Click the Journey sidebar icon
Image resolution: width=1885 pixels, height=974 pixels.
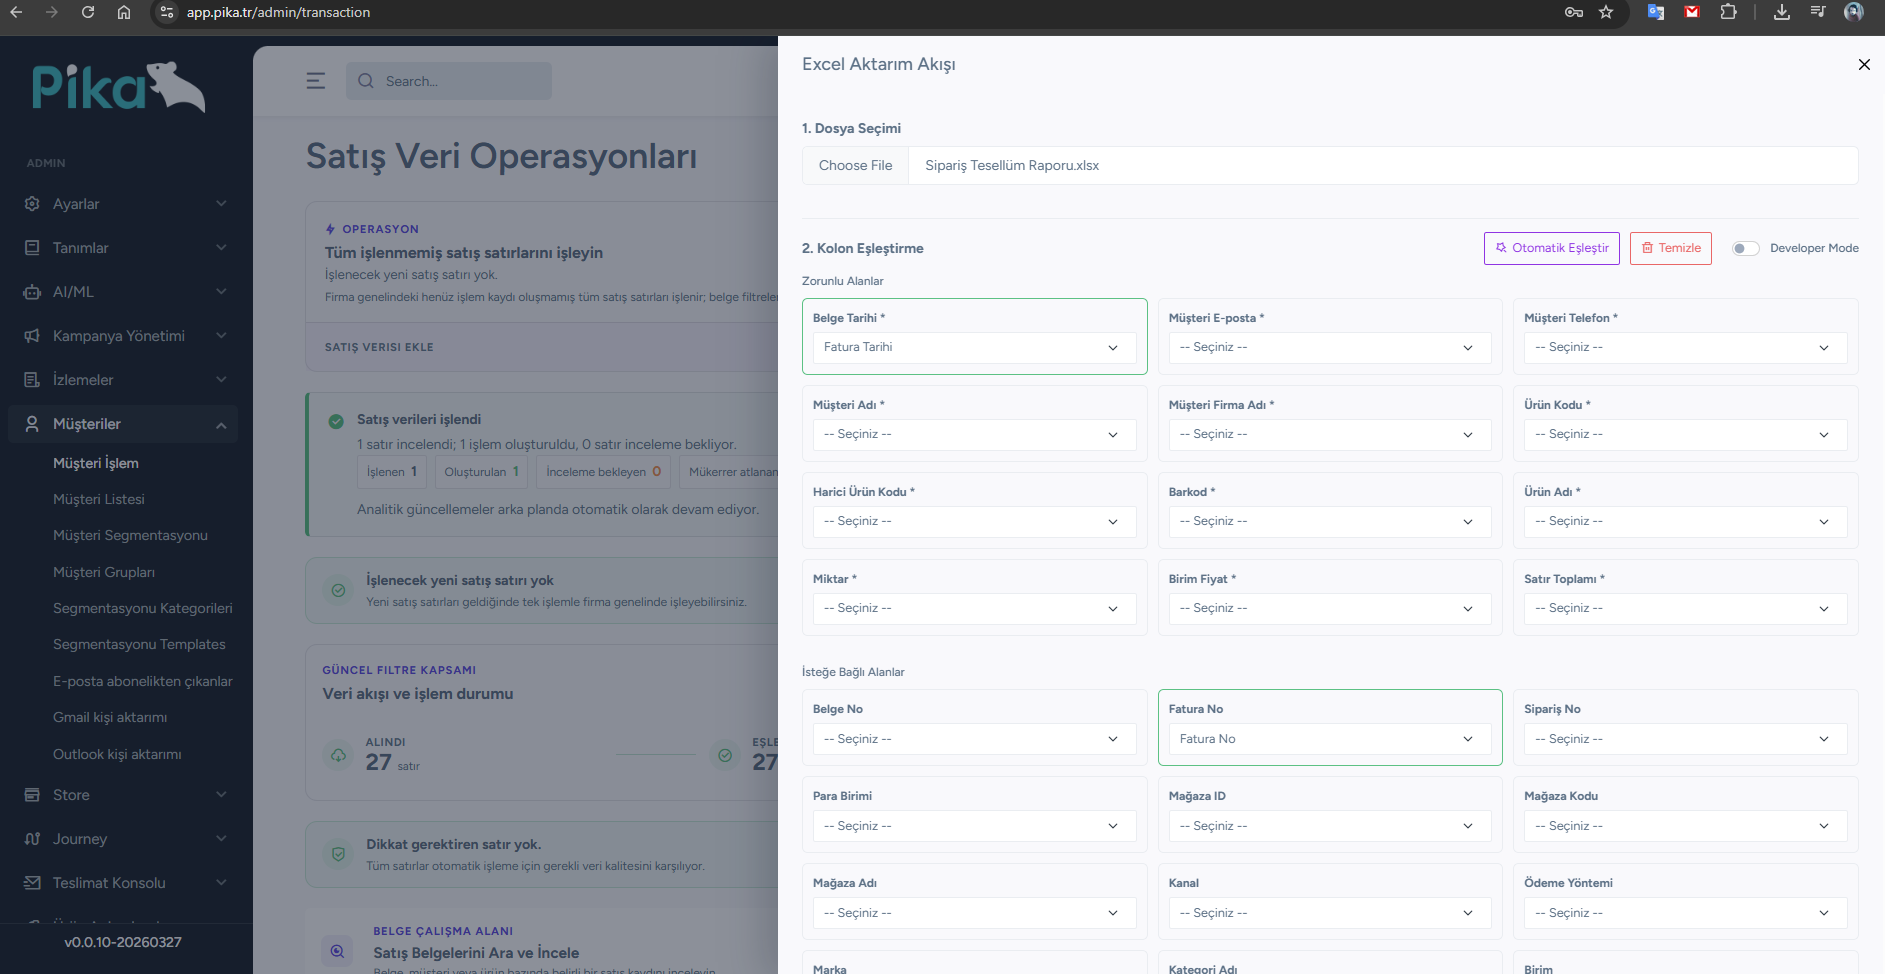[x=32, y=839]
